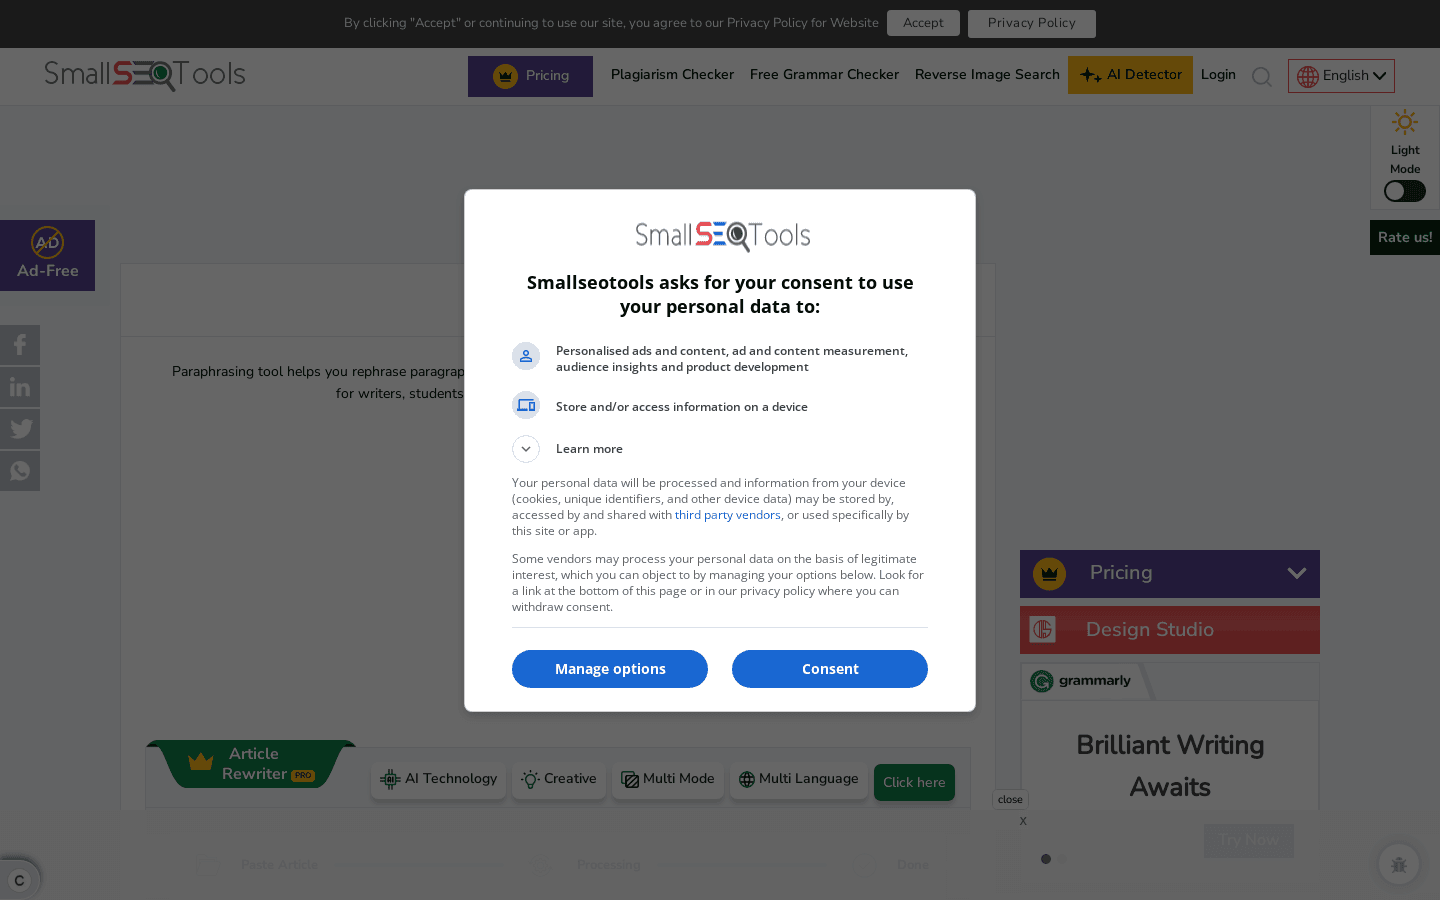
Task: Open the tool via the Twitter share icon
Action: tap(20, 428)
